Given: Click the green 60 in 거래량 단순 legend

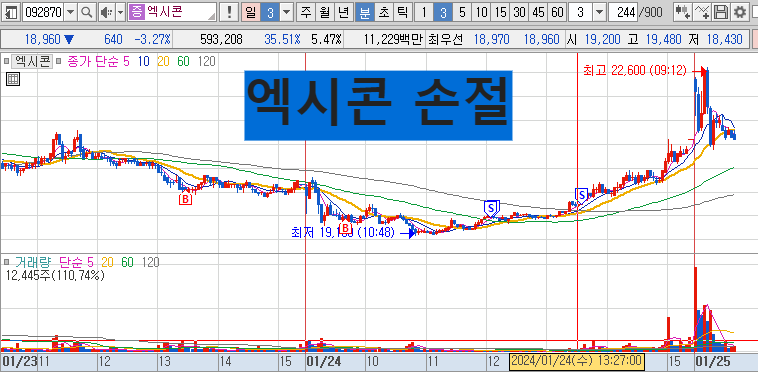Looking at the screenshot, I should pyautogui.click(x=128, y=262).
